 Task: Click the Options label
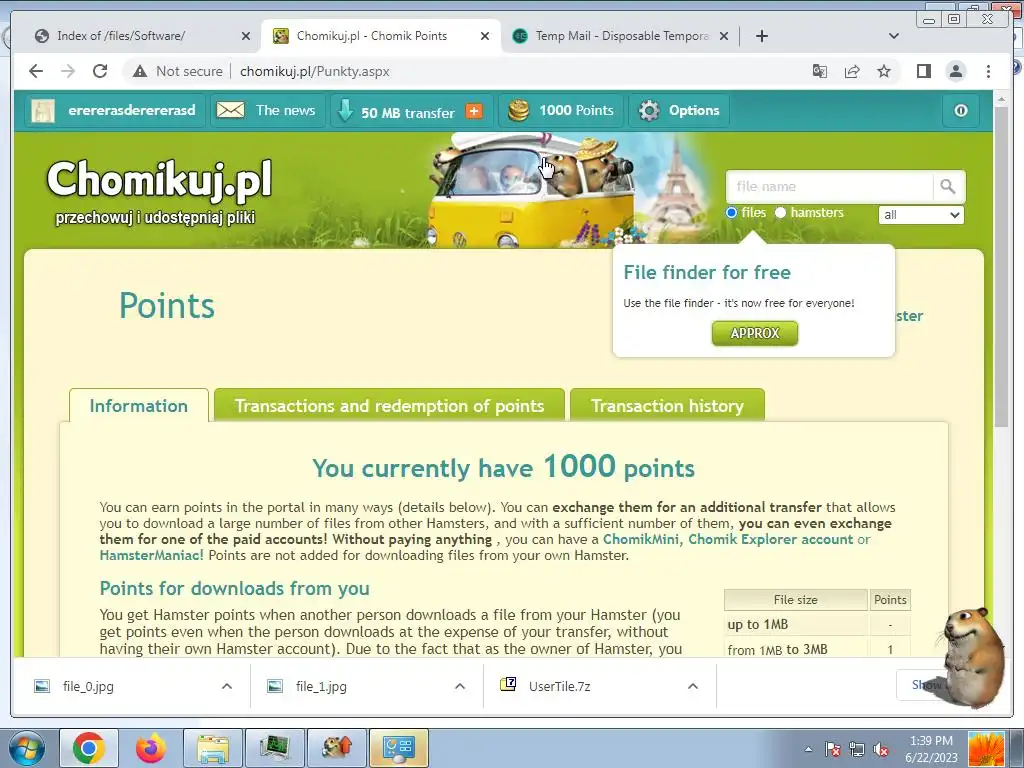tap(694, 110)
